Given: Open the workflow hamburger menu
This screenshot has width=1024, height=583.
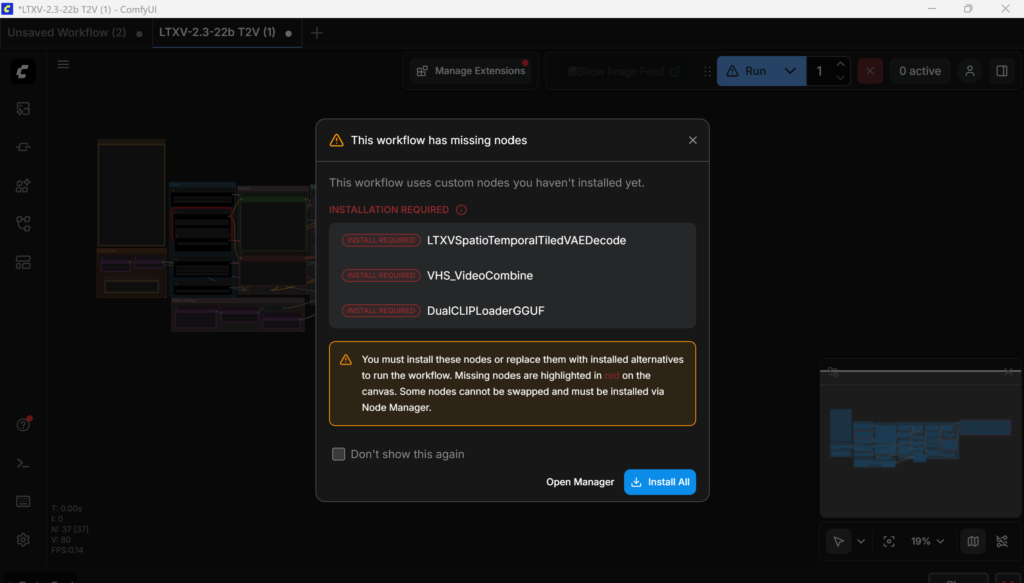Looking at the screenshot, I should click(63, 63).
